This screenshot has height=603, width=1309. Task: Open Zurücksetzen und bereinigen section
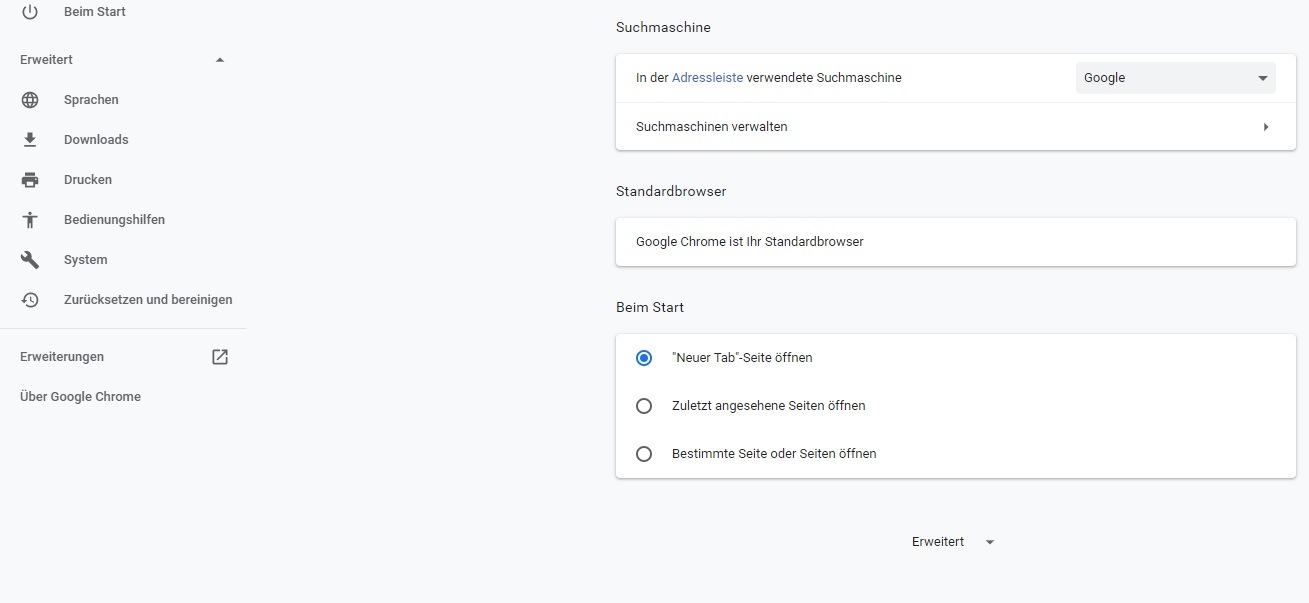tap(148, 300)
